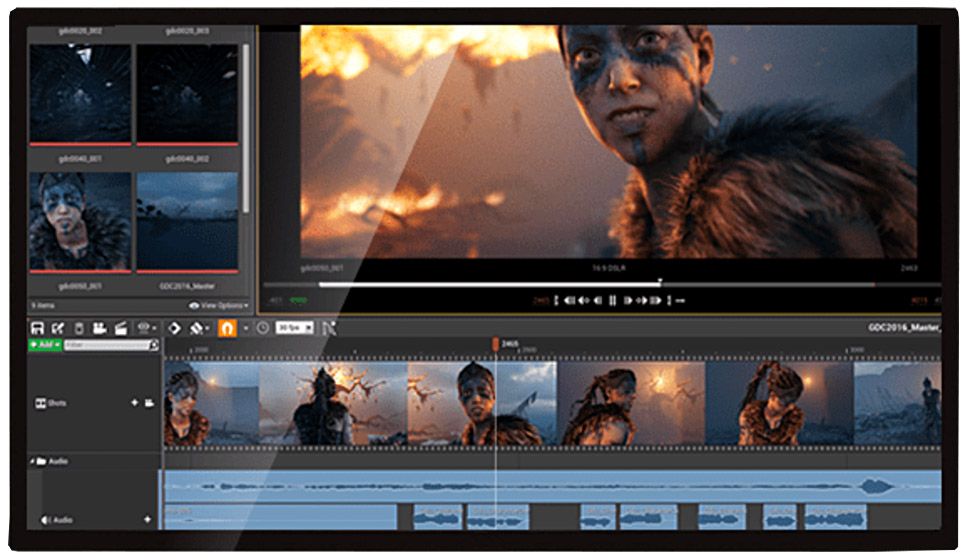Click the camera icon on Shots track
This screenshot has width=970, height=559.
coord(149,403)
